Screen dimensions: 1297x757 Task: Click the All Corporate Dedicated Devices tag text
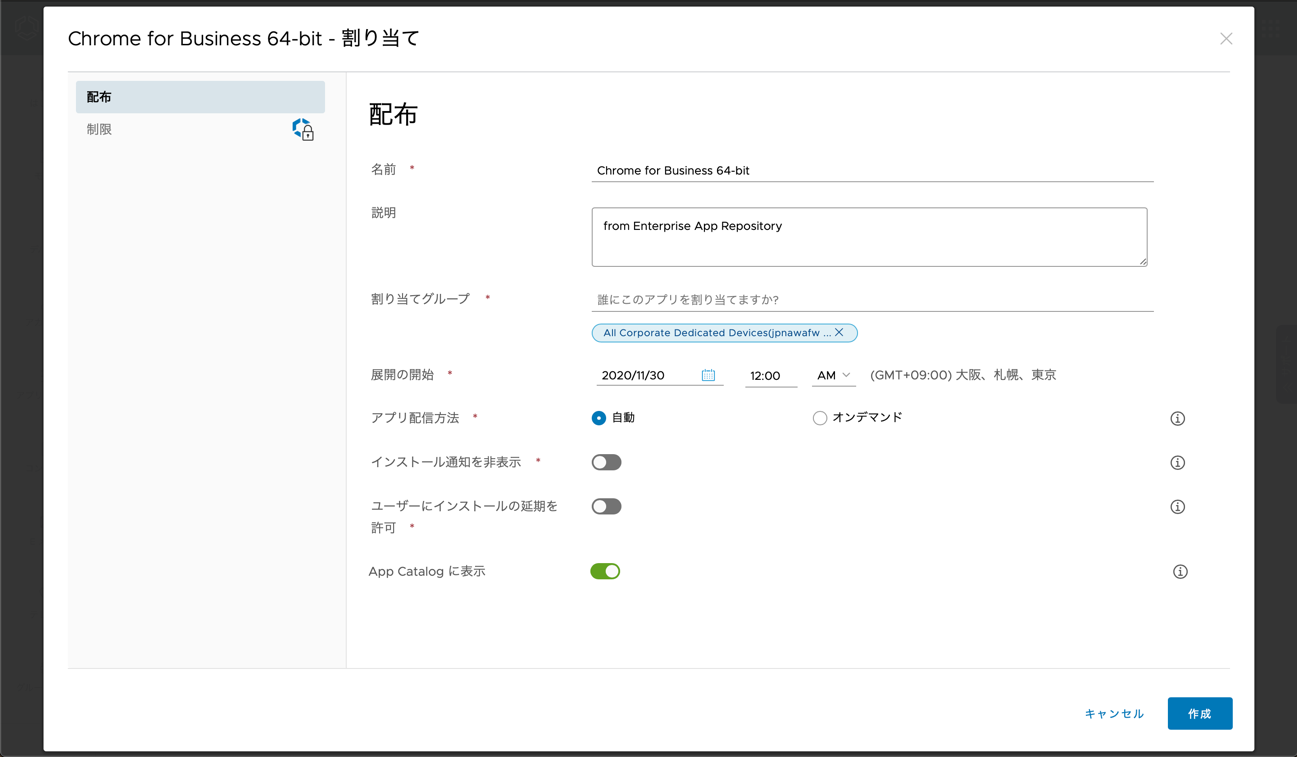click(x=716, y=333)
